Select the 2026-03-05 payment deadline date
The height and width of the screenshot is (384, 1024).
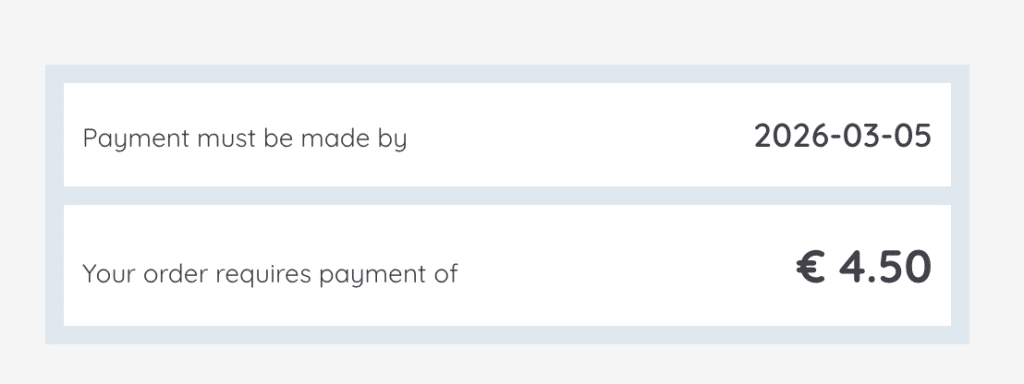pos(842,136)
